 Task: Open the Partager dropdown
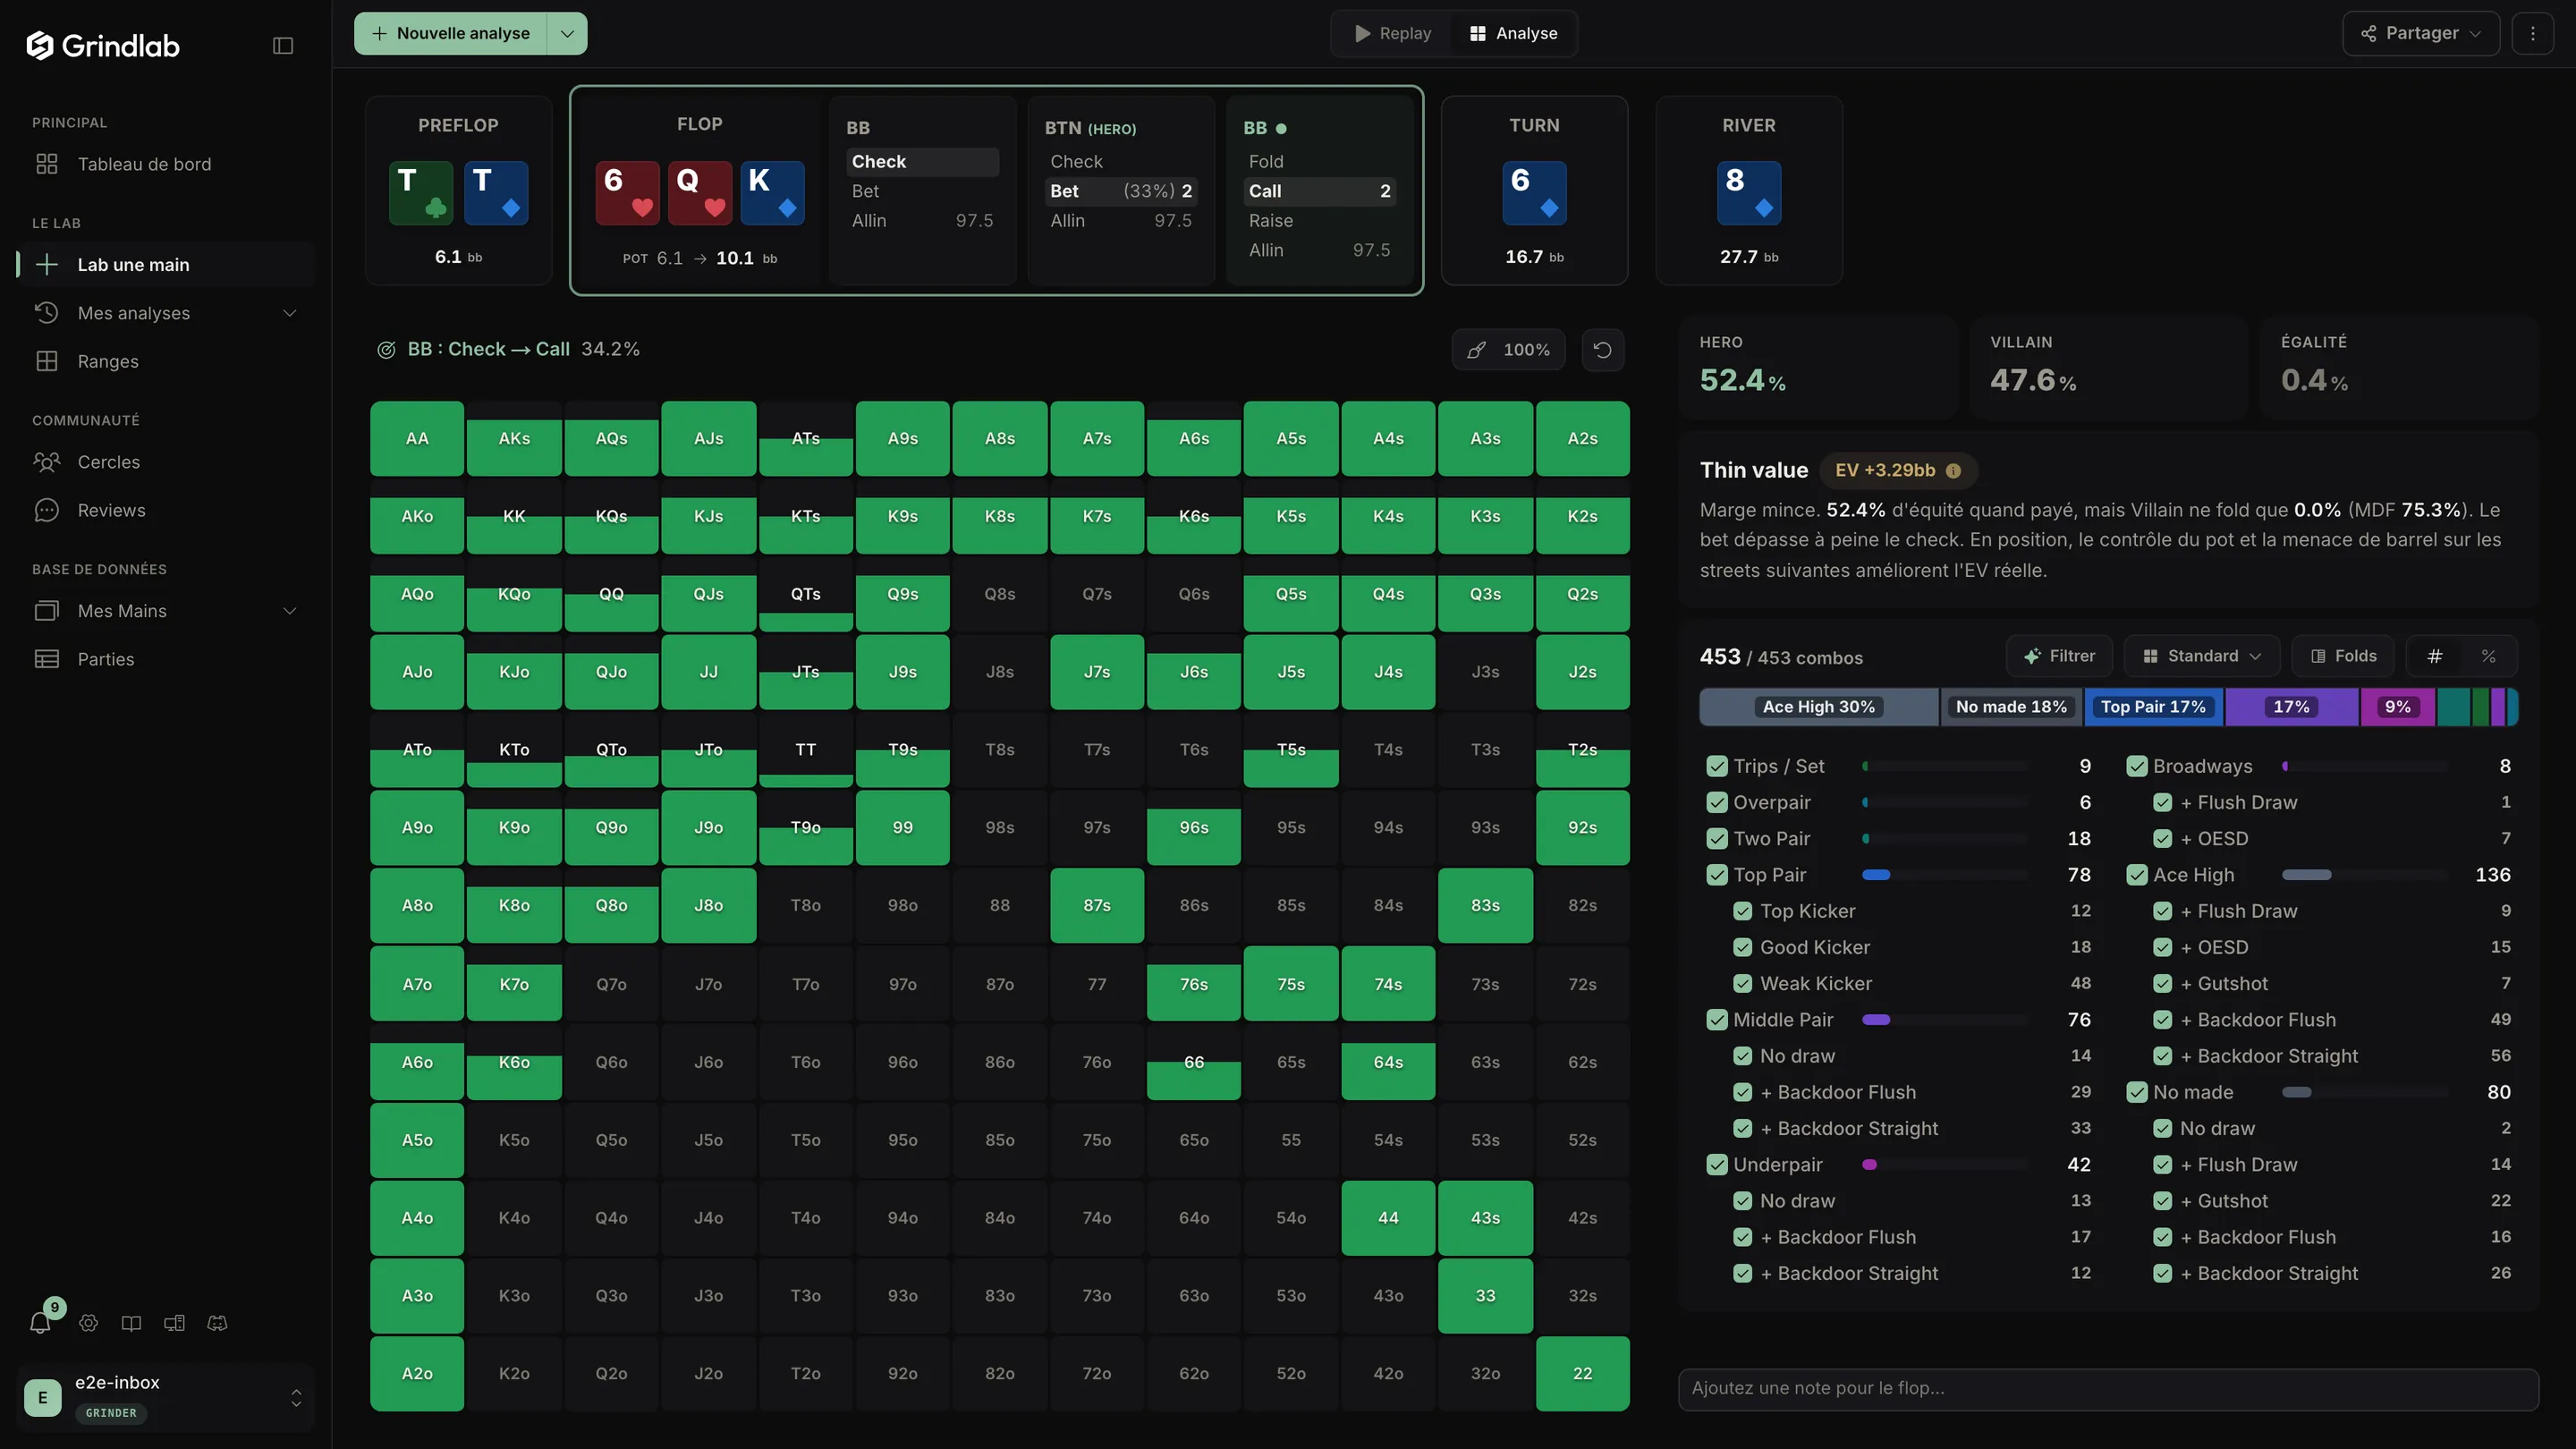point(2420,33)
